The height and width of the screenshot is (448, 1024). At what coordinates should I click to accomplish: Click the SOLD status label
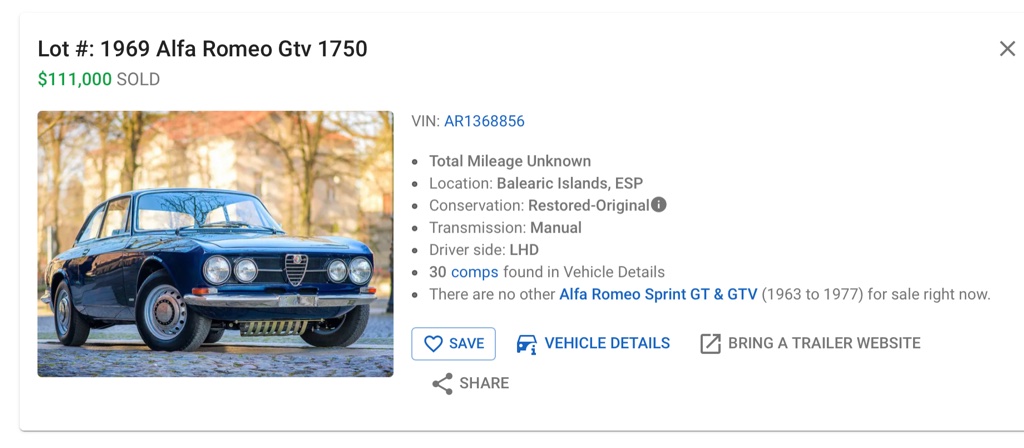point(138,79)
